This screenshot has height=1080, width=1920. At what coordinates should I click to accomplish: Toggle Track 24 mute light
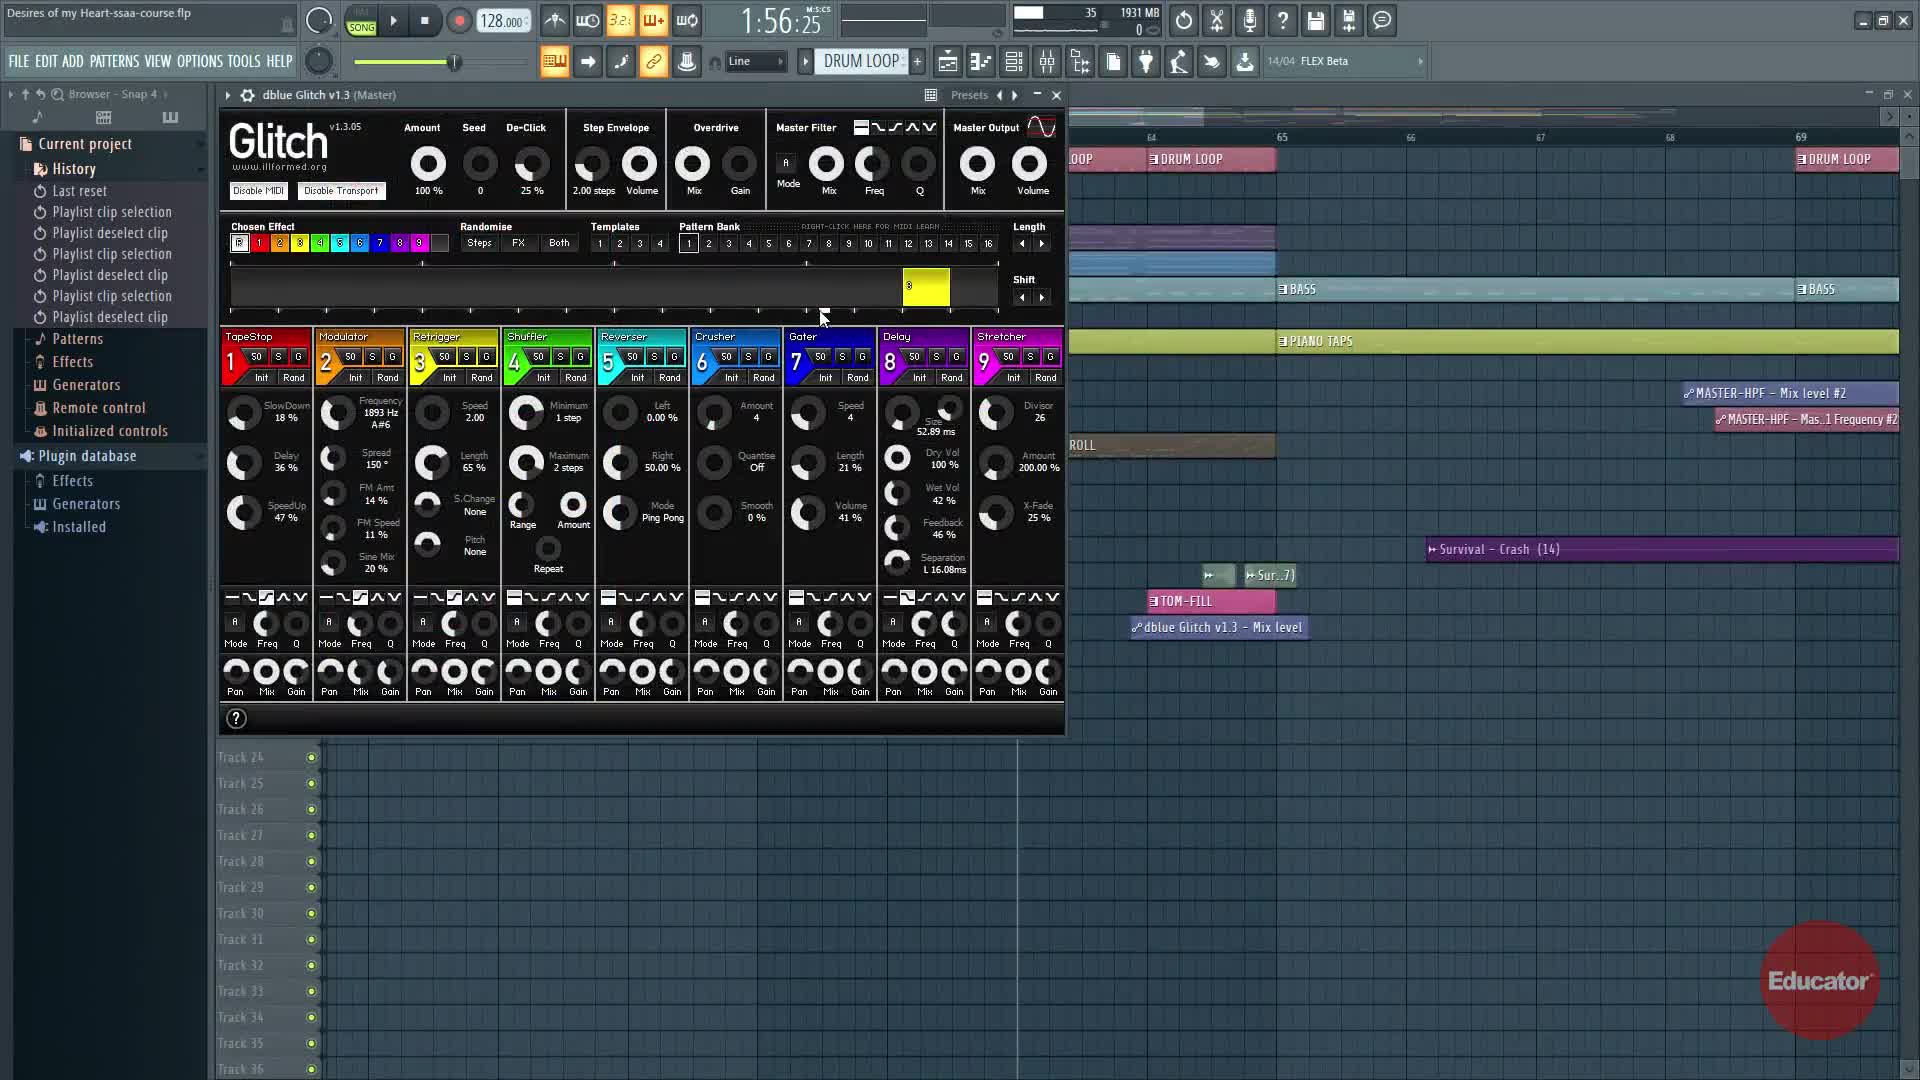click(x=311, y=758)
